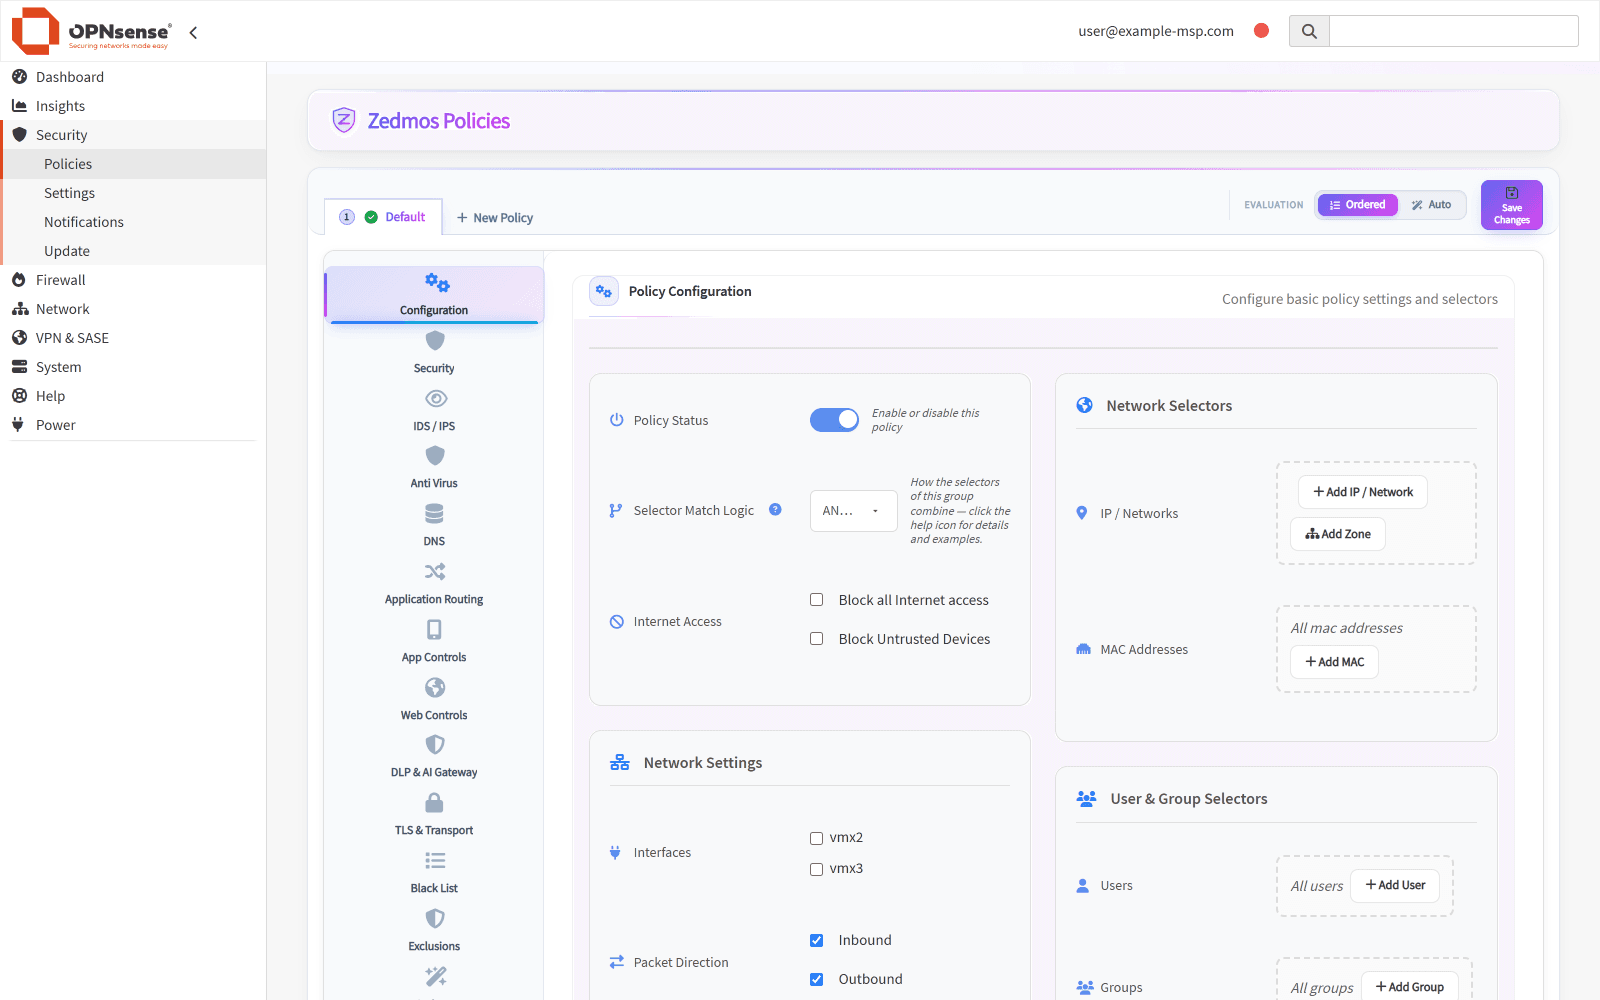Open the Application Routing shuffle section
1600x1000 pixels.
coord(434,583)
